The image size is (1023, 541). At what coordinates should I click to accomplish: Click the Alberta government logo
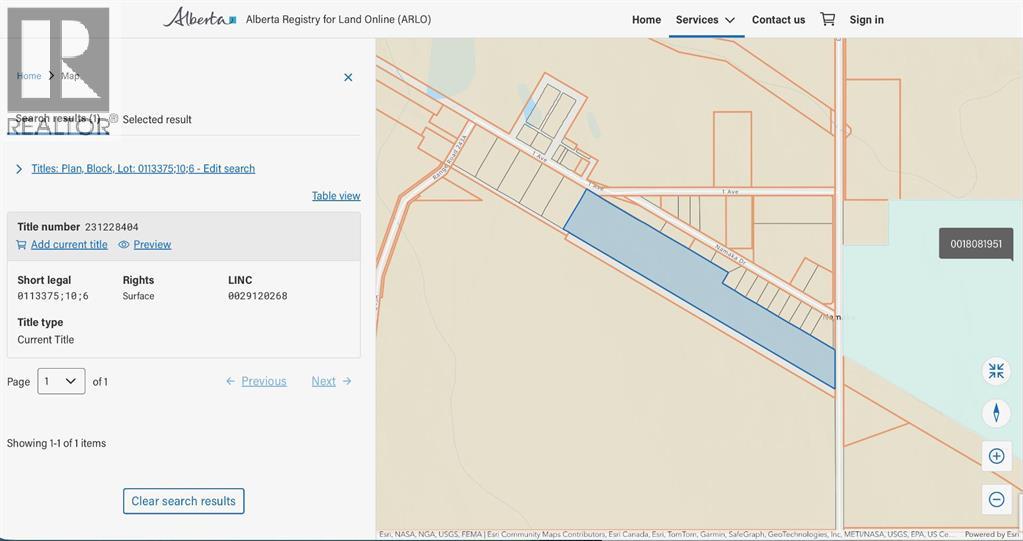tap(200, 18)
